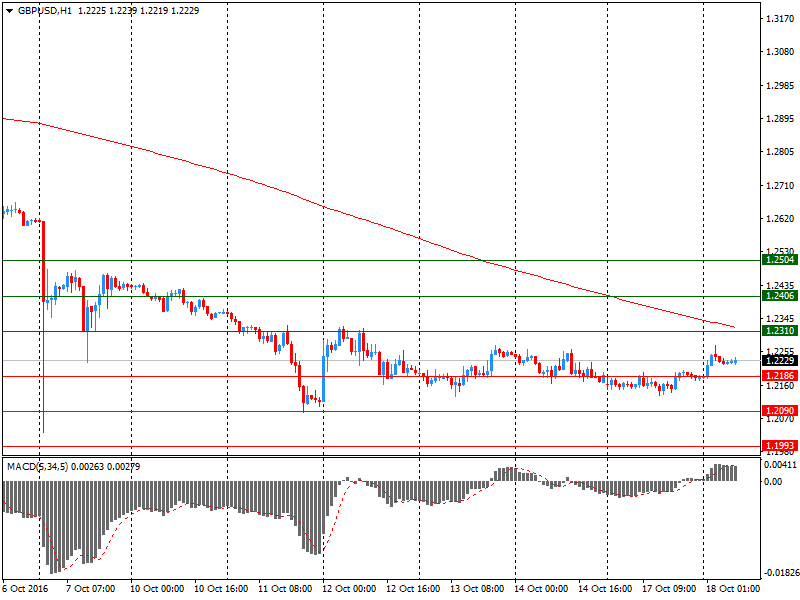Viewport: 800px width, 600px height.
Task: Click the MACD zero level 0.00 label
Action: 773,482
